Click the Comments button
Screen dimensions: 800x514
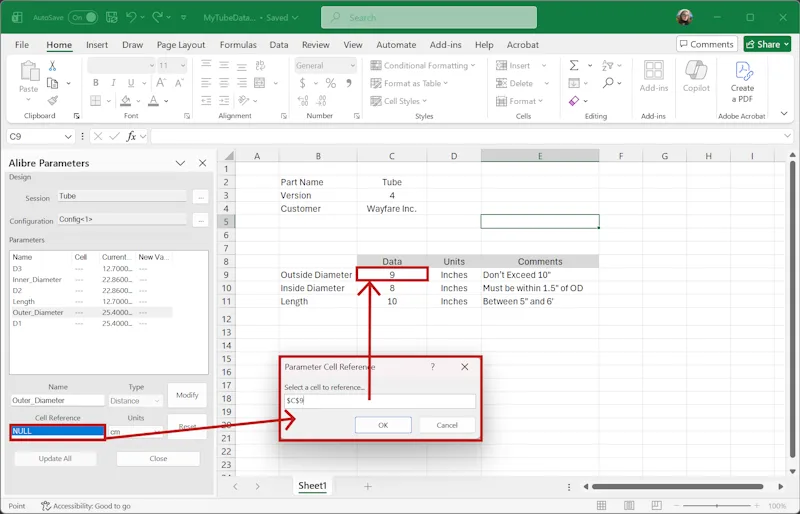point(707,44)
